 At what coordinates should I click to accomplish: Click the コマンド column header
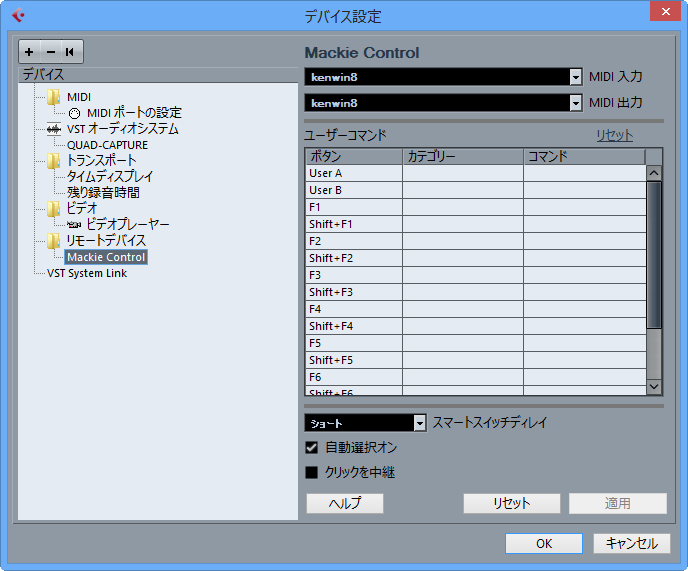(x=584, y=156)
